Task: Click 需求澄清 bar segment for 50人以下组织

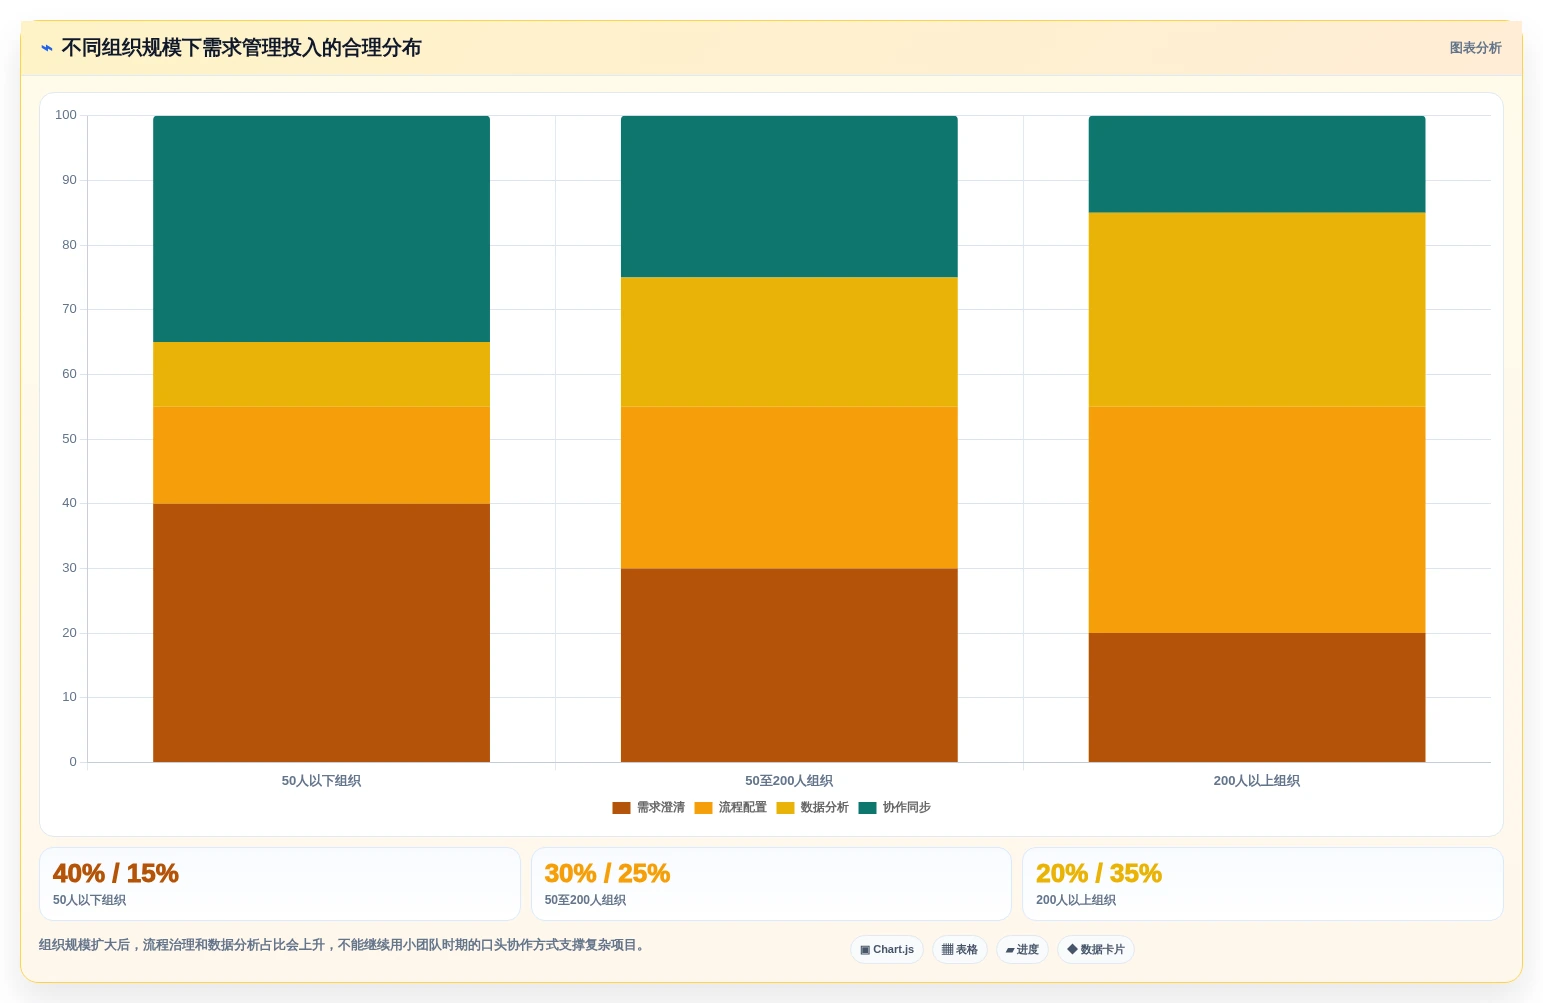Action: (321, 633)
